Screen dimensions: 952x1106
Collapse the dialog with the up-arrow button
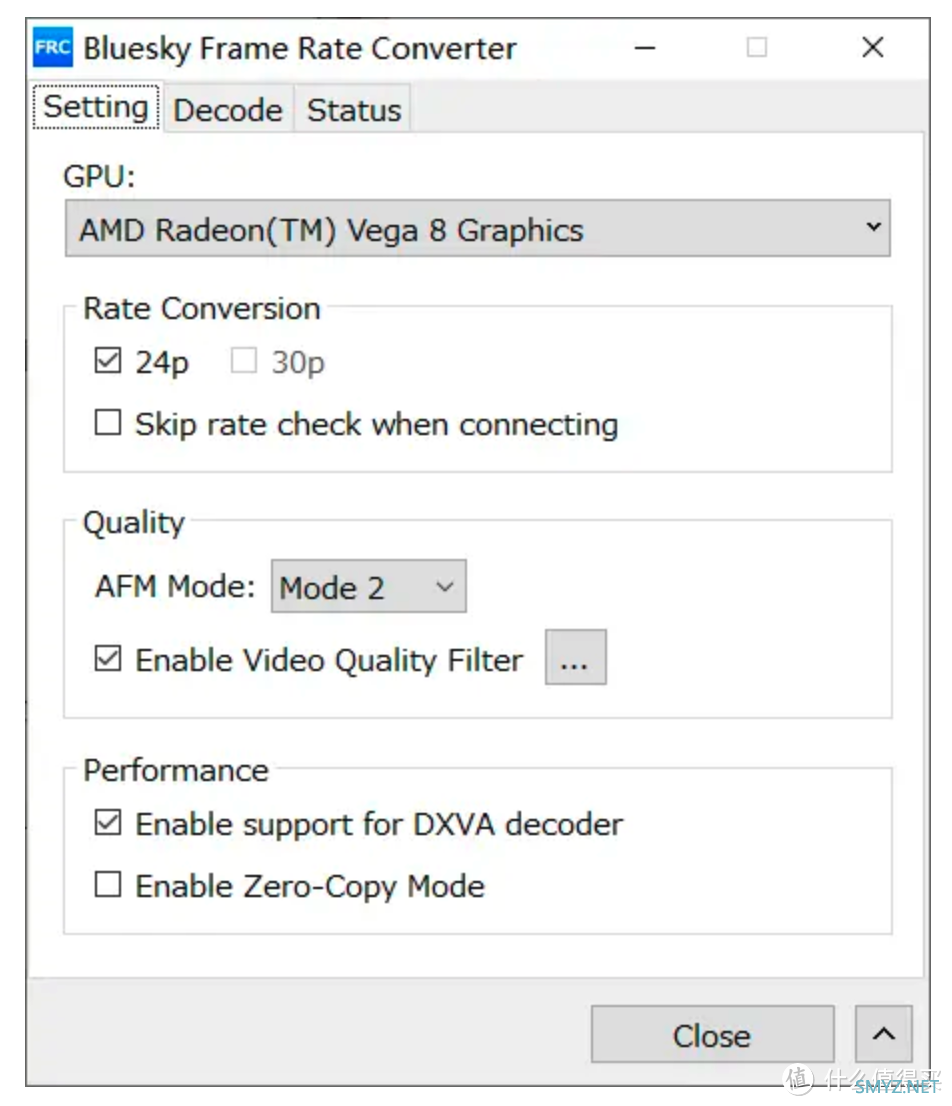coord(884,1035)
